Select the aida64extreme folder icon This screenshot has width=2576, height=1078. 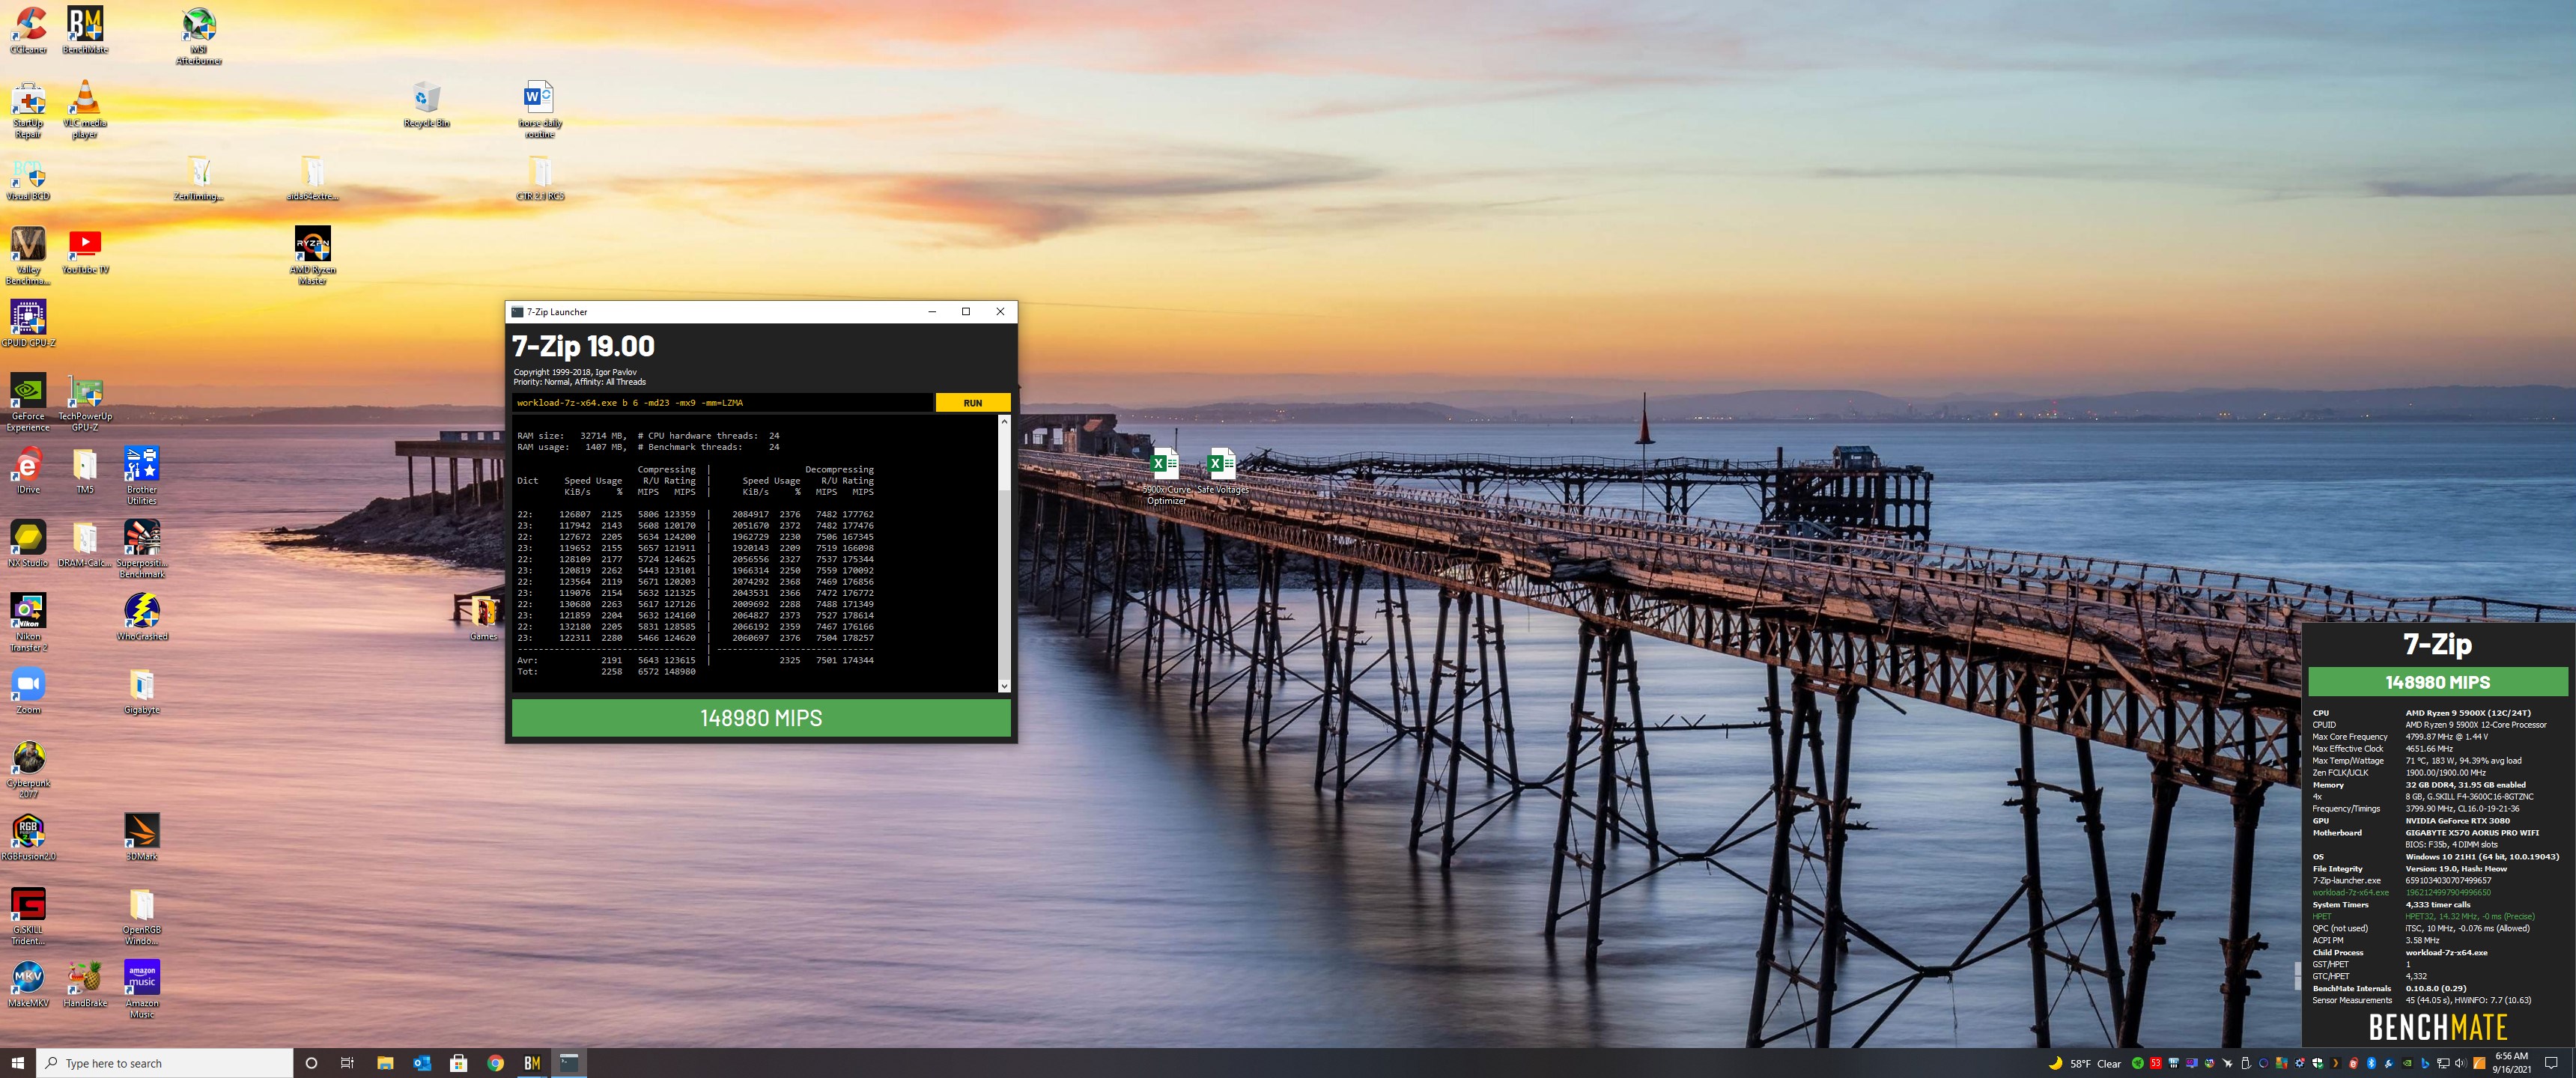pos(312,178)
